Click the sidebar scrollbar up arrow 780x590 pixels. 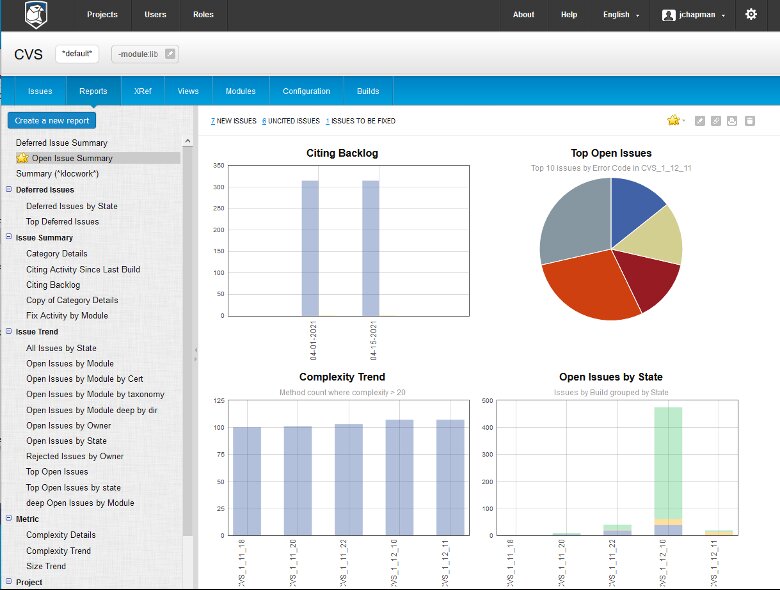[188, 141]
